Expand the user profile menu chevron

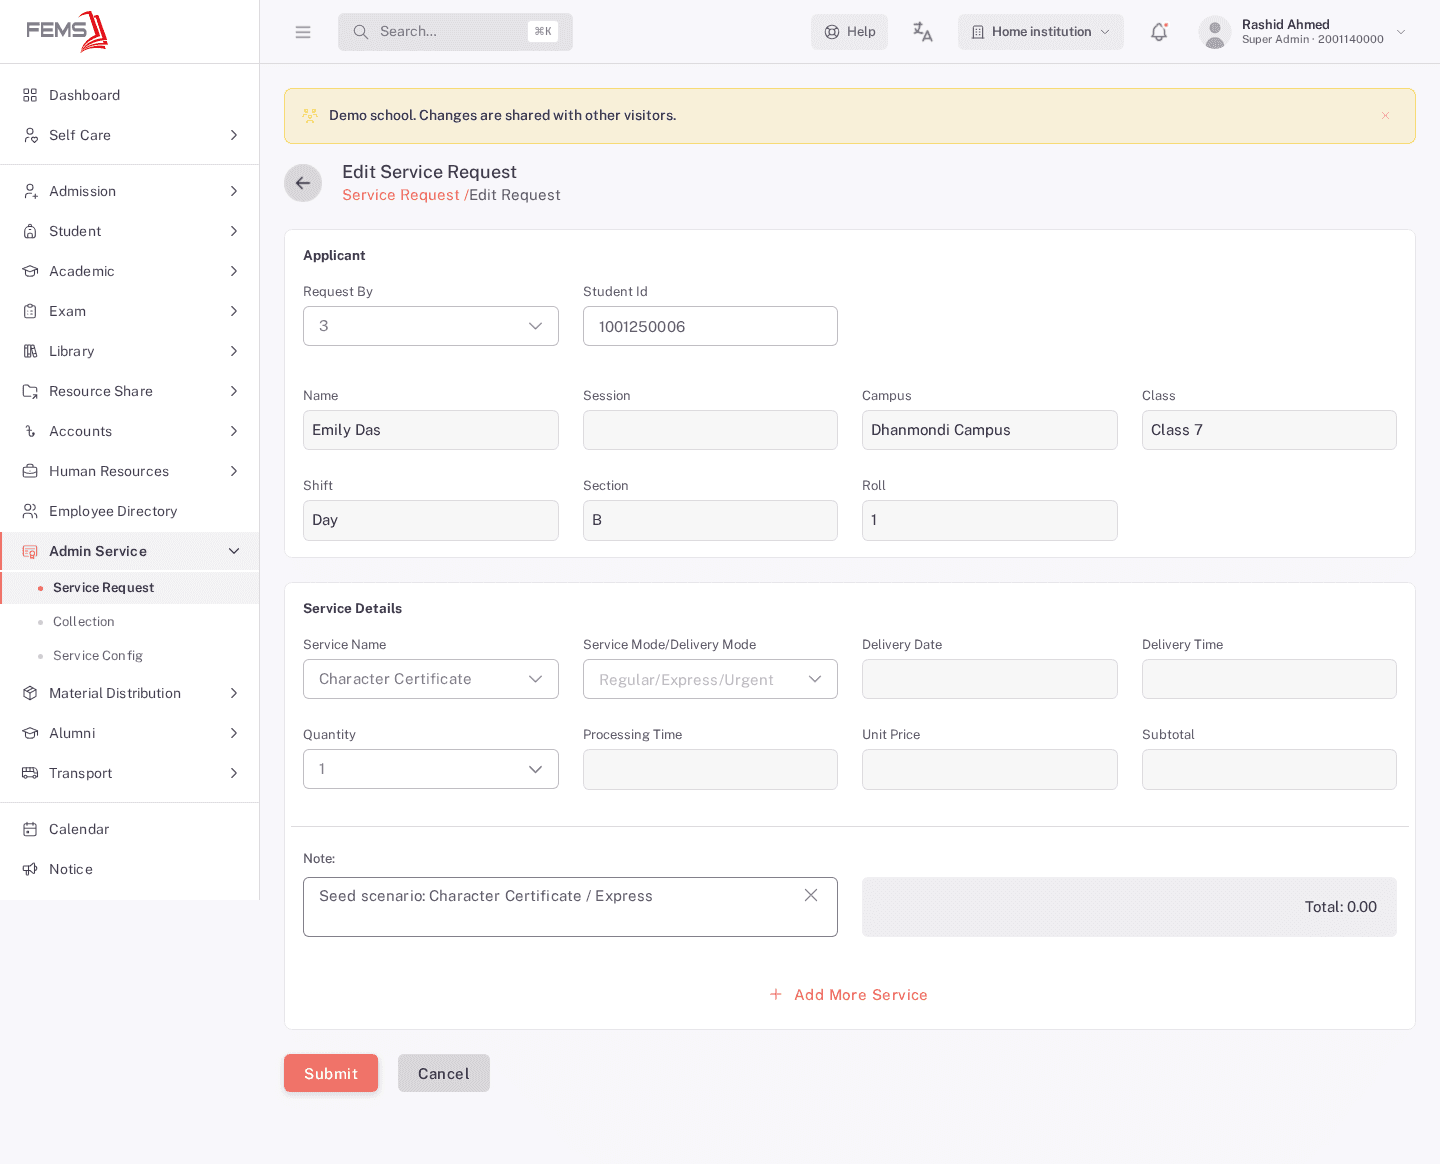[1401, 32]
